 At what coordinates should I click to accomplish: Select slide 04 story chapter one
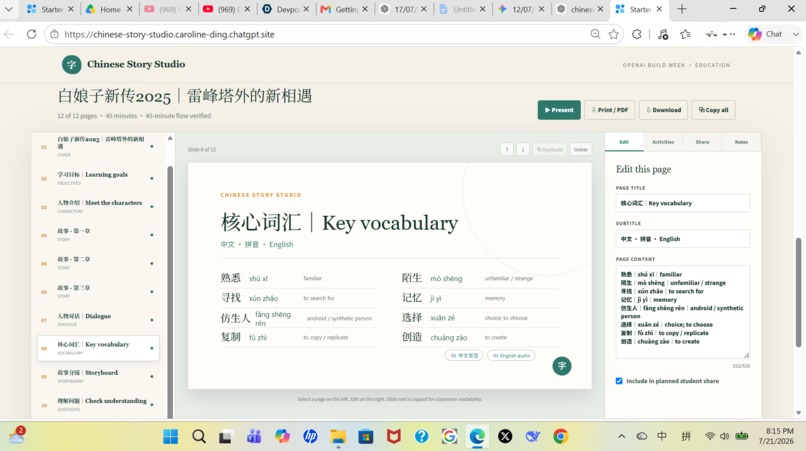[98, 235]
